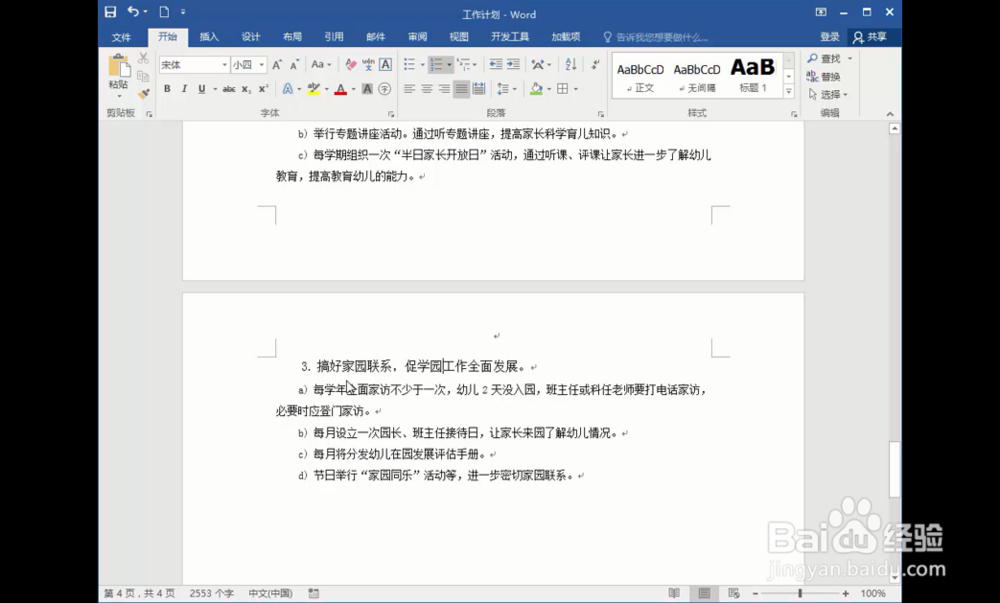
Task: Expand the line spacing options dropdown
Action: (515, 89)
